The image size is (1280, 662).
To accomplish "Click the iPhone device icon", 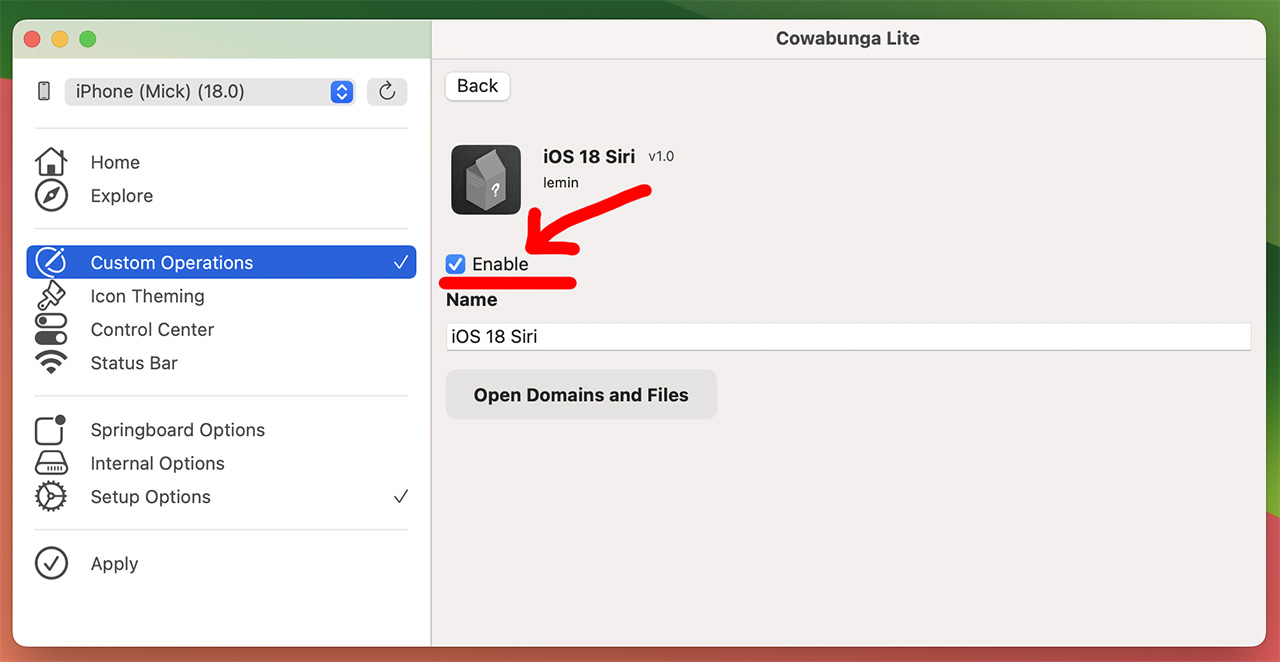I will pyautogui.click(x=44, y=91).
